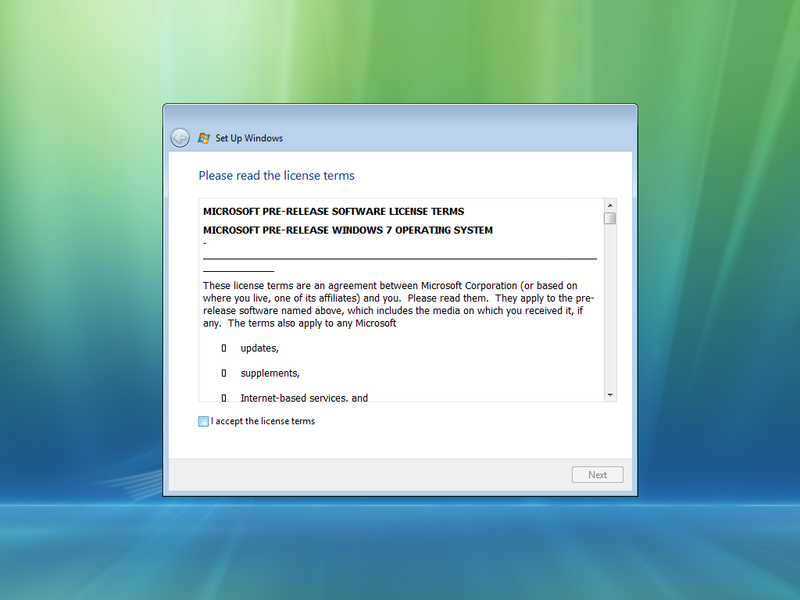Click the round back arrow button
Screen dimensions: 800x600
(180, 138)
